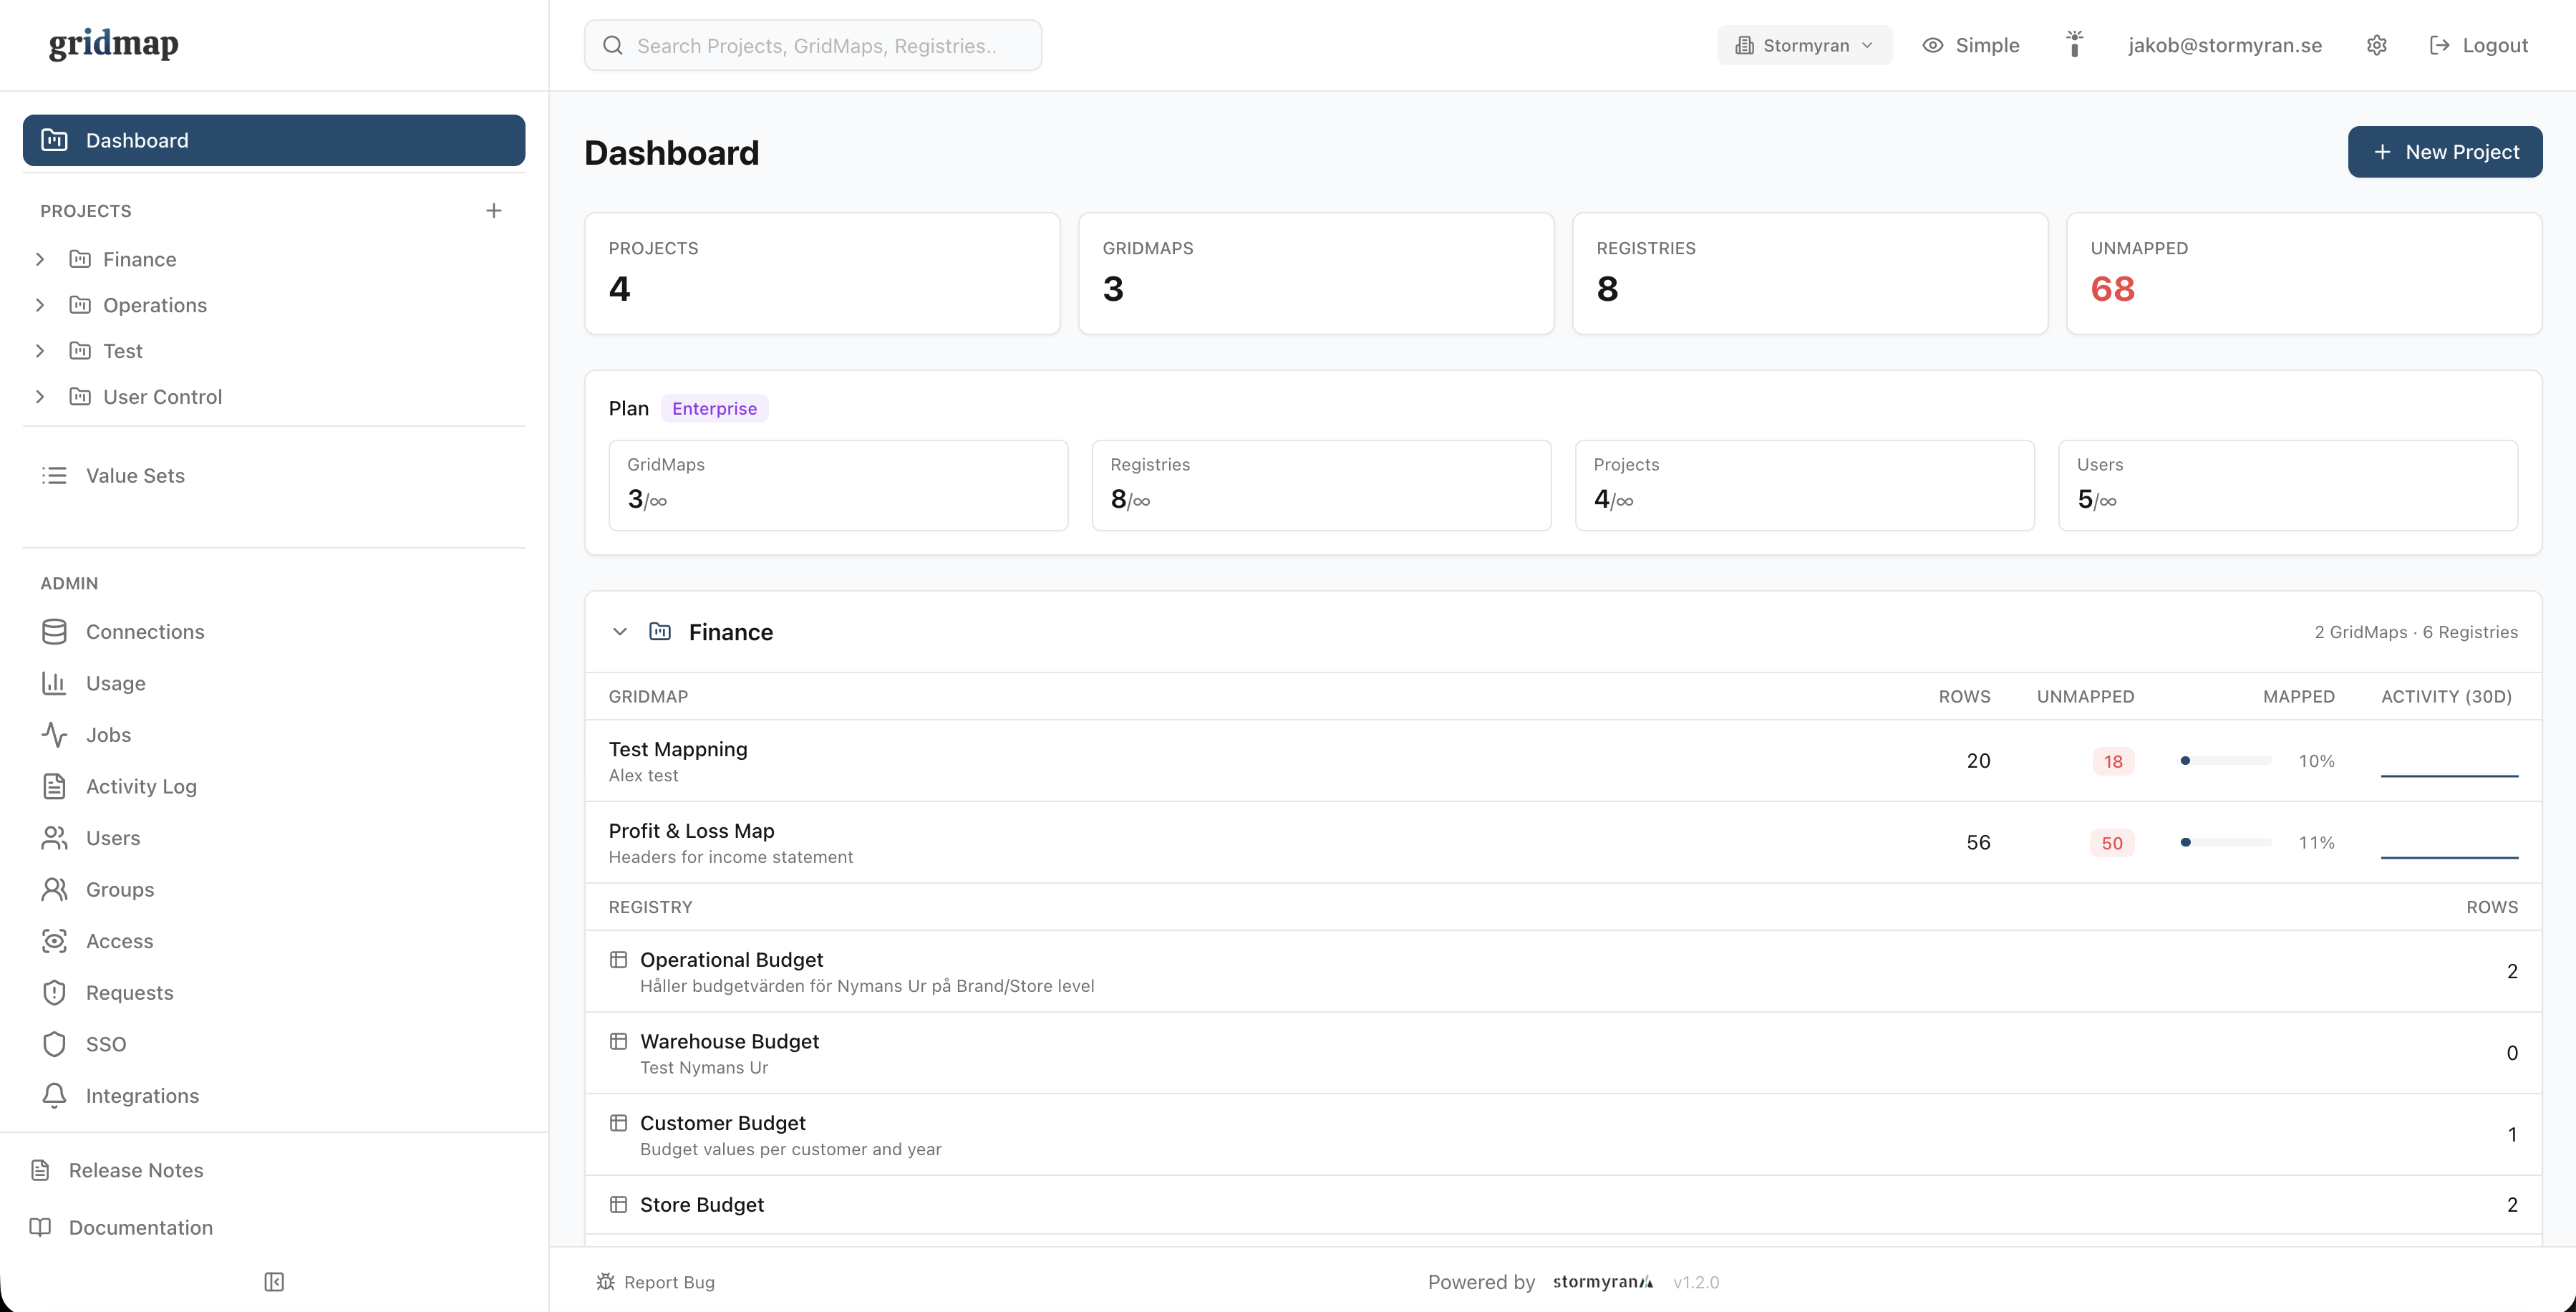Open settings via the gear icon
The image size is (2576, 1312).
(2377, 45)
